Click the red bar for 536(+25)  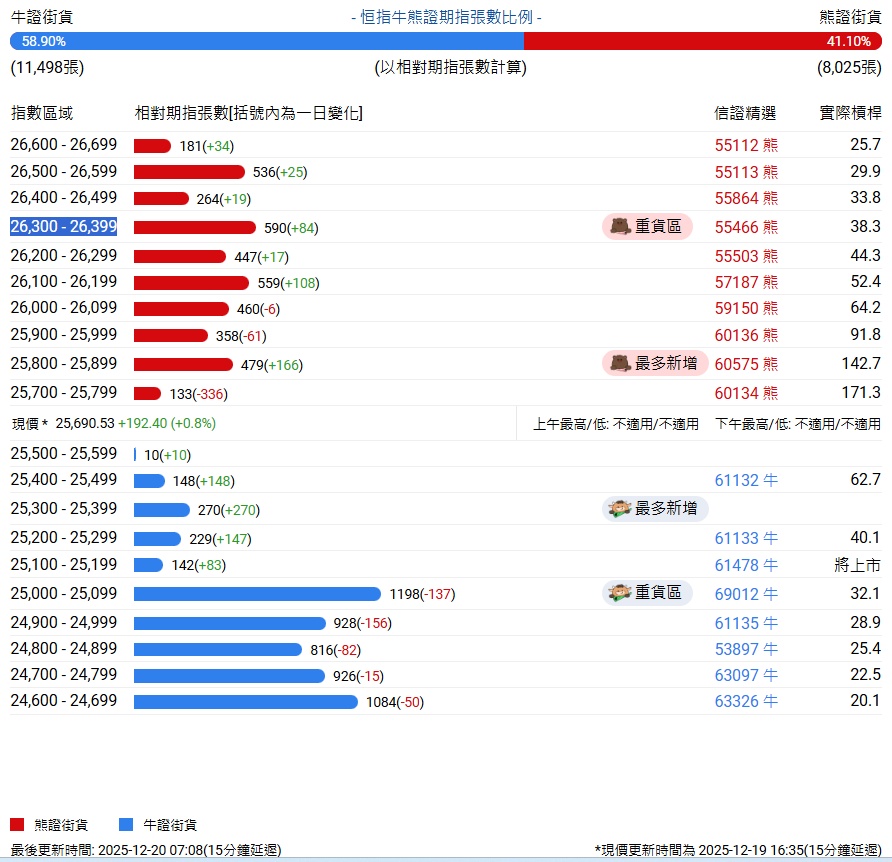[189, 172]
